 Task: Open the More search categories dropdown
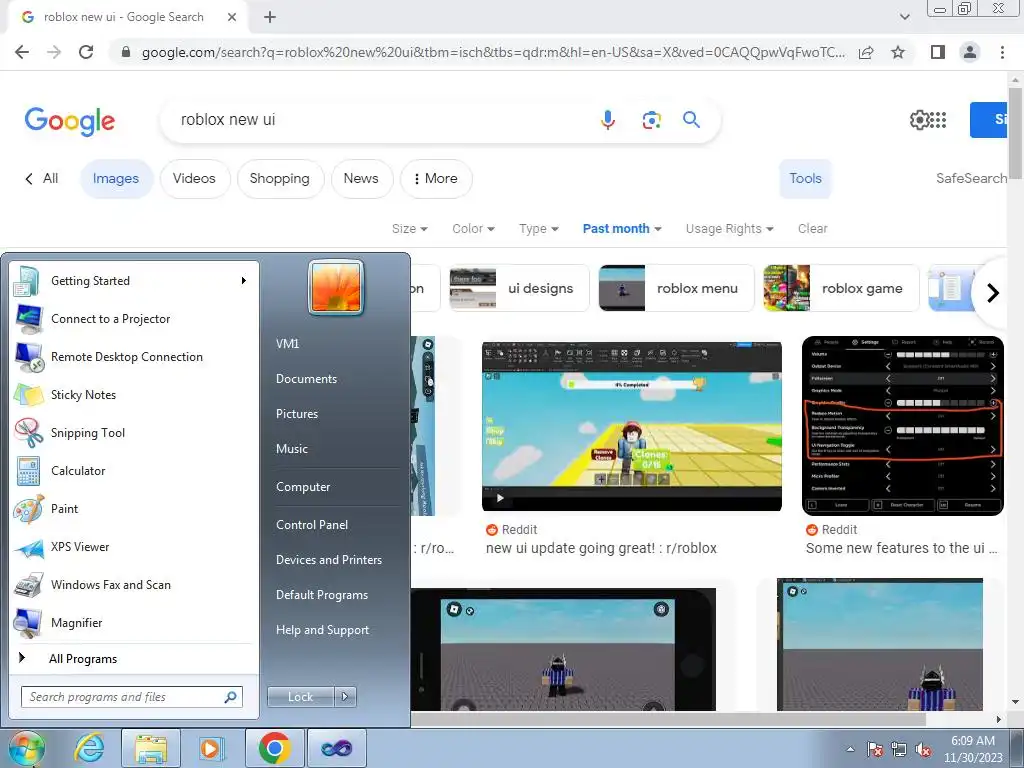point(436,178)
